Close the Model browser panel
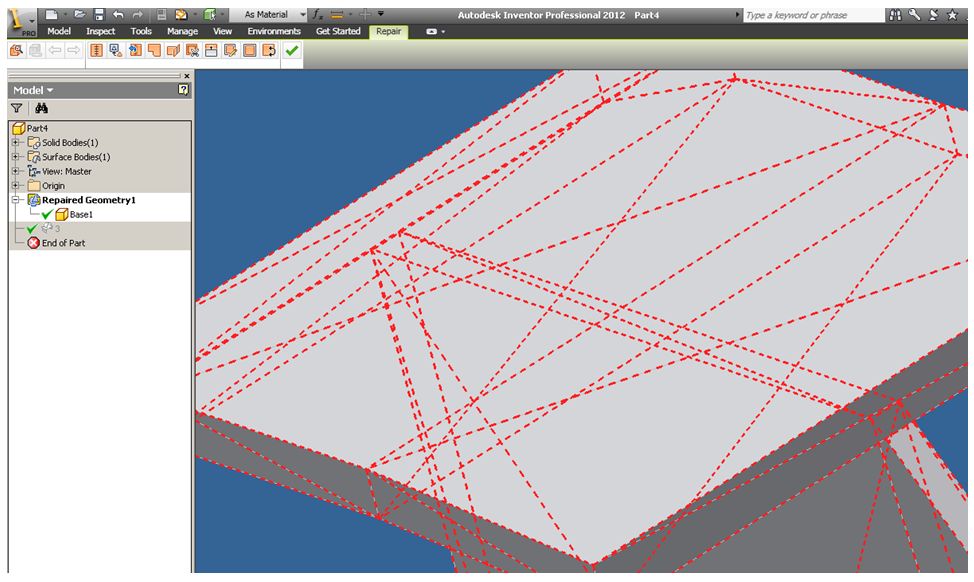The image size is (974, 582). click(186, 76)
